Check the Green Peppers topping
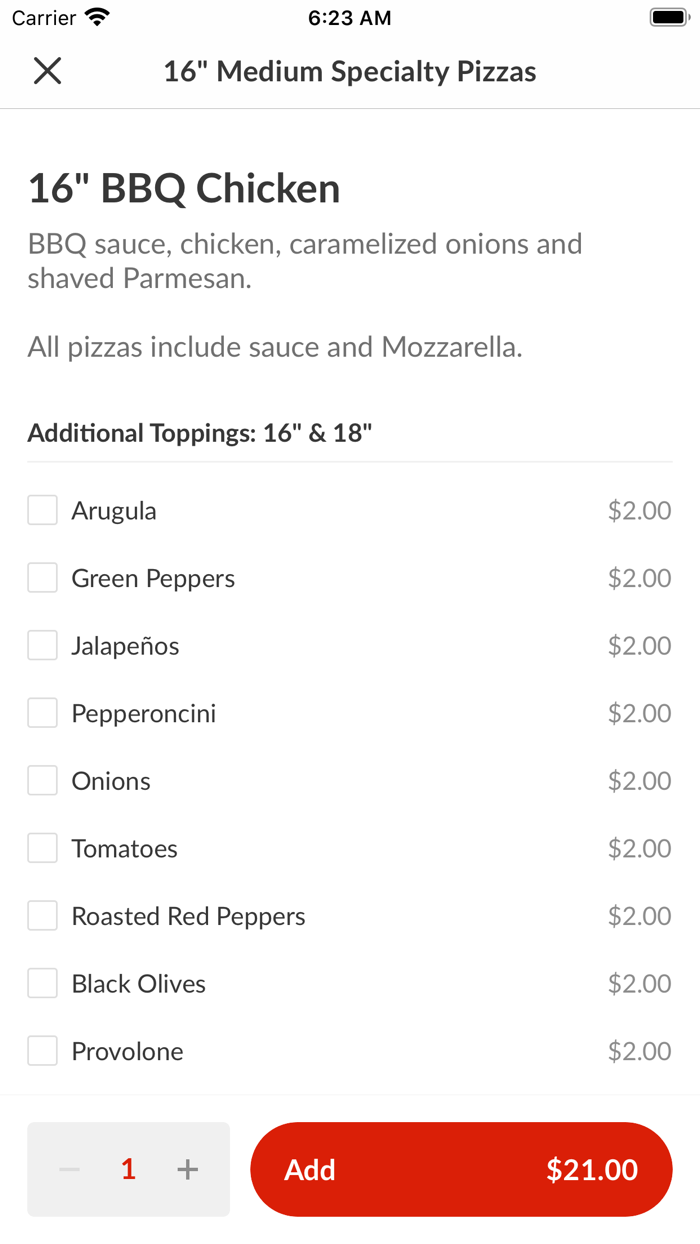The width and height of the screenshot is (700, 1244). tap(41, 577)
